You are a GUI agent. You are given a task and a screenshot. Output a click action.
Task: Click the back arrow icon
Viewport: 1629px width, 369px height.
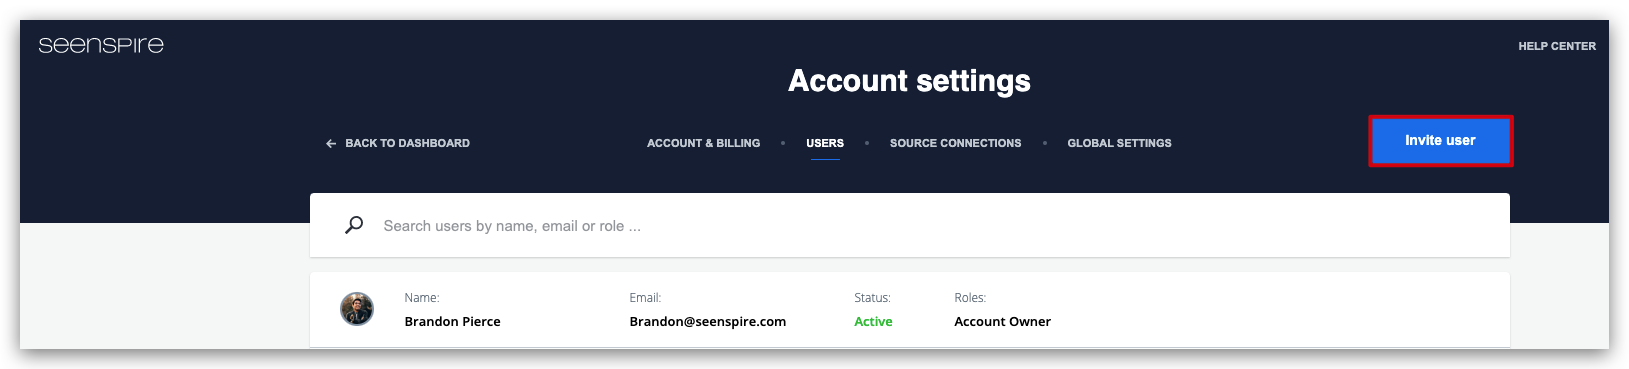(331, 144)
